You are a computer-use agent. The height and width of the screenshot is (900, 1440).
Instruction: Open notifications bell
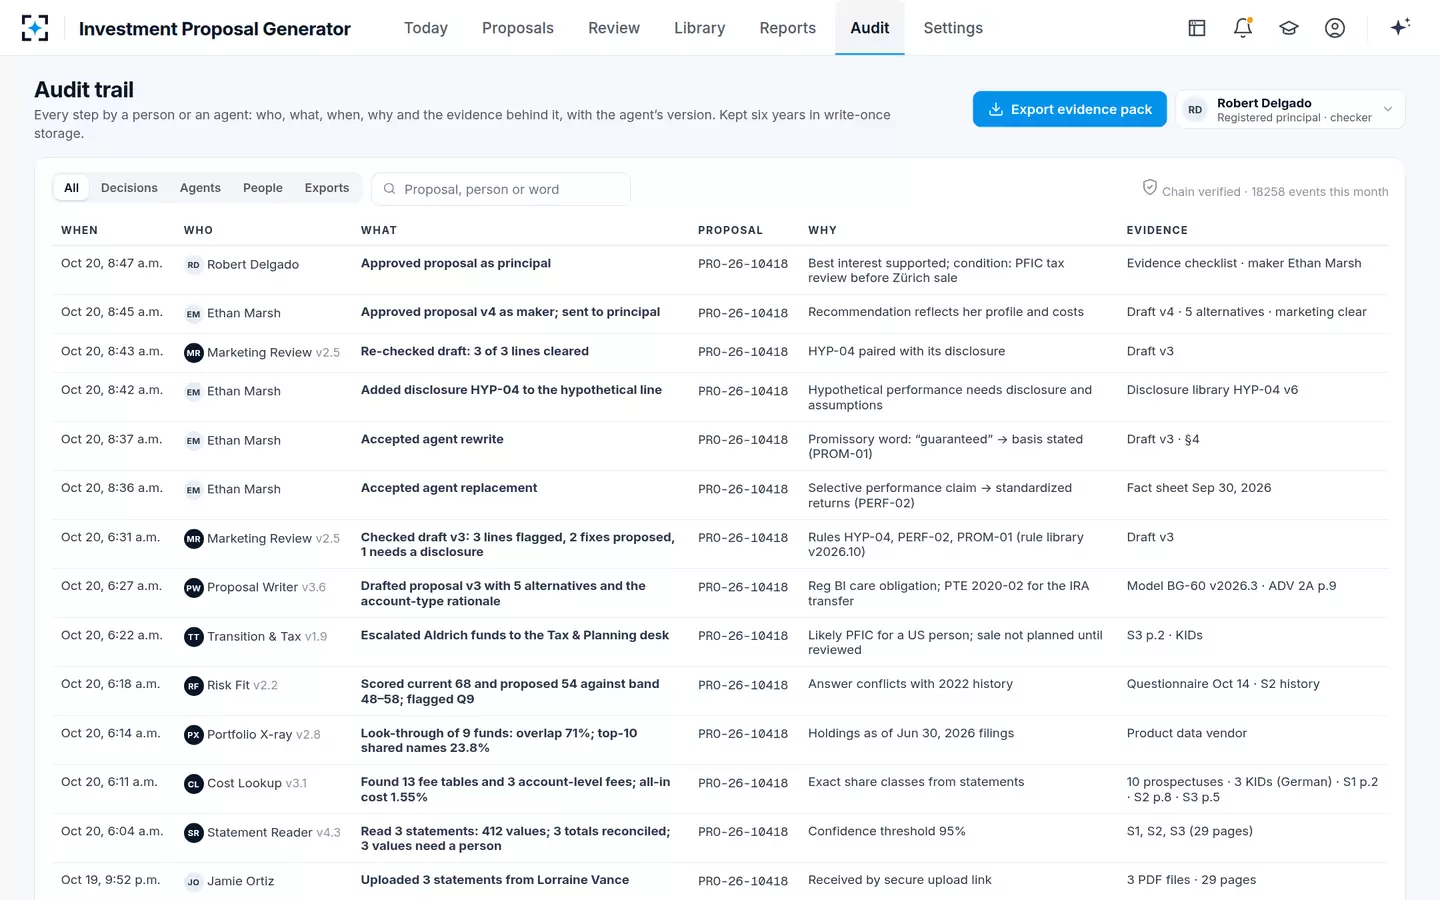(1243, 28)
